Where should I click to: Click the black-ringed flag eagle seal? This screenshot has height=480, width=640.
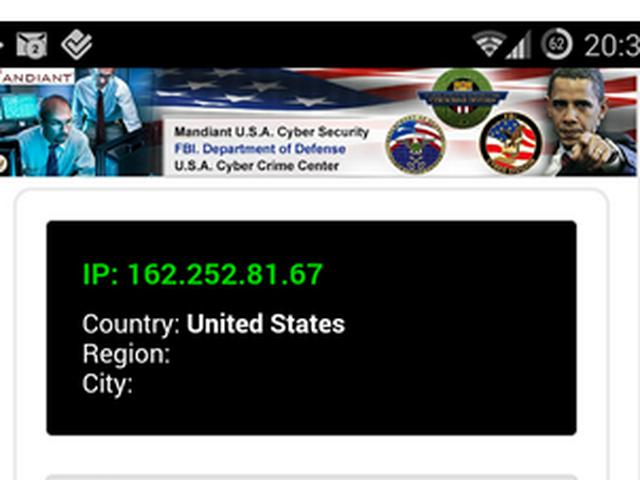tap(510, 143)
